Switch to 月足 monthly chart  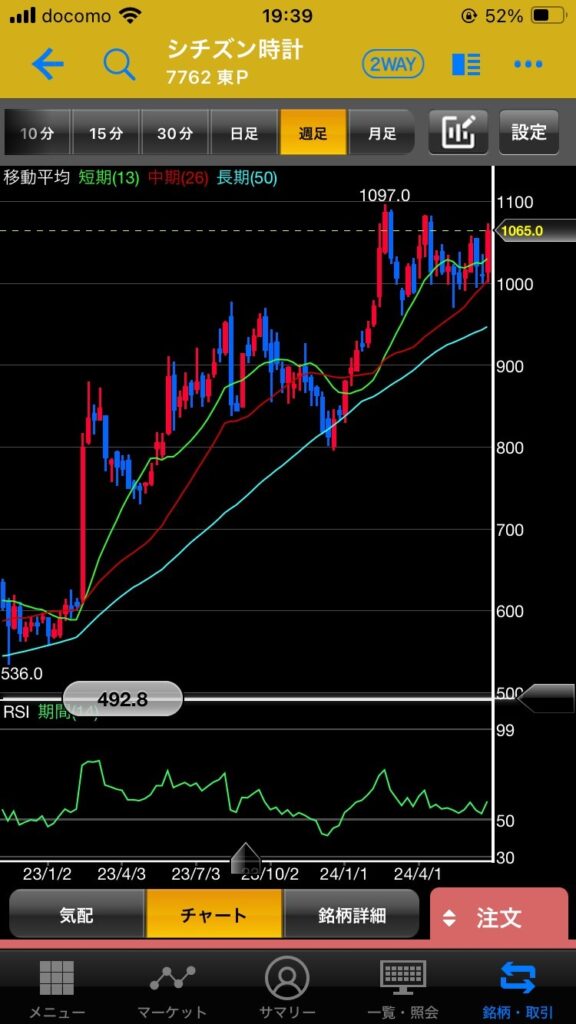tap(382, 133)
